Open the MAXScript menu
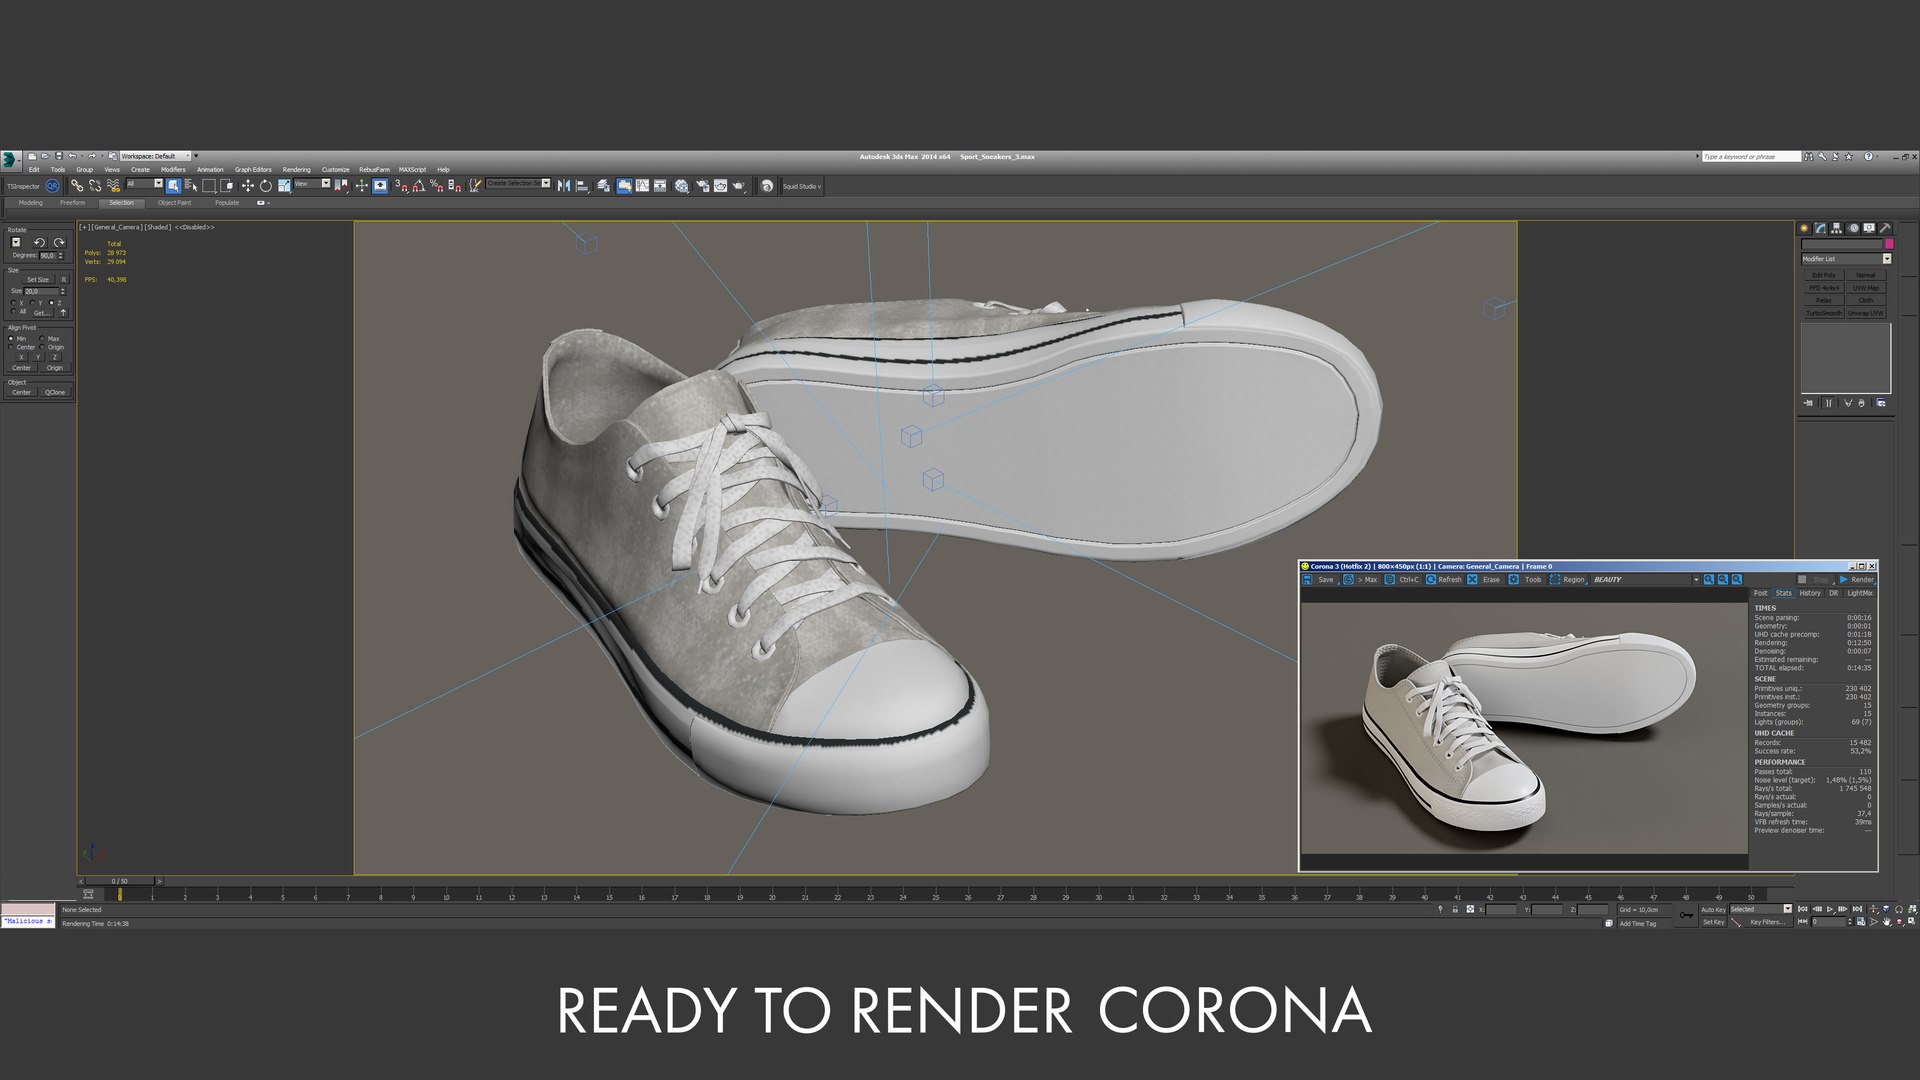Screen dimensions: 1920x1080 point(412,169)
